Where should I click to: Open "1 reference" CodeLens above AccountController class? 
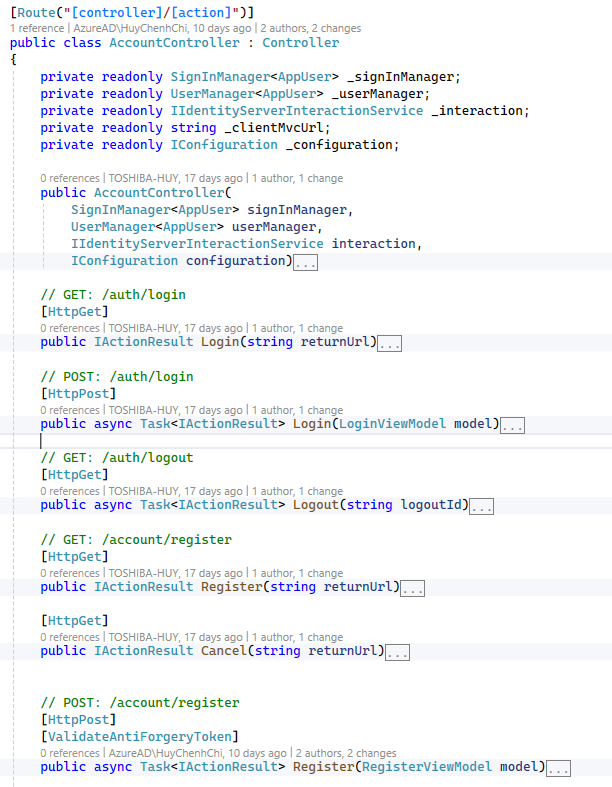(x=36, y=29)
